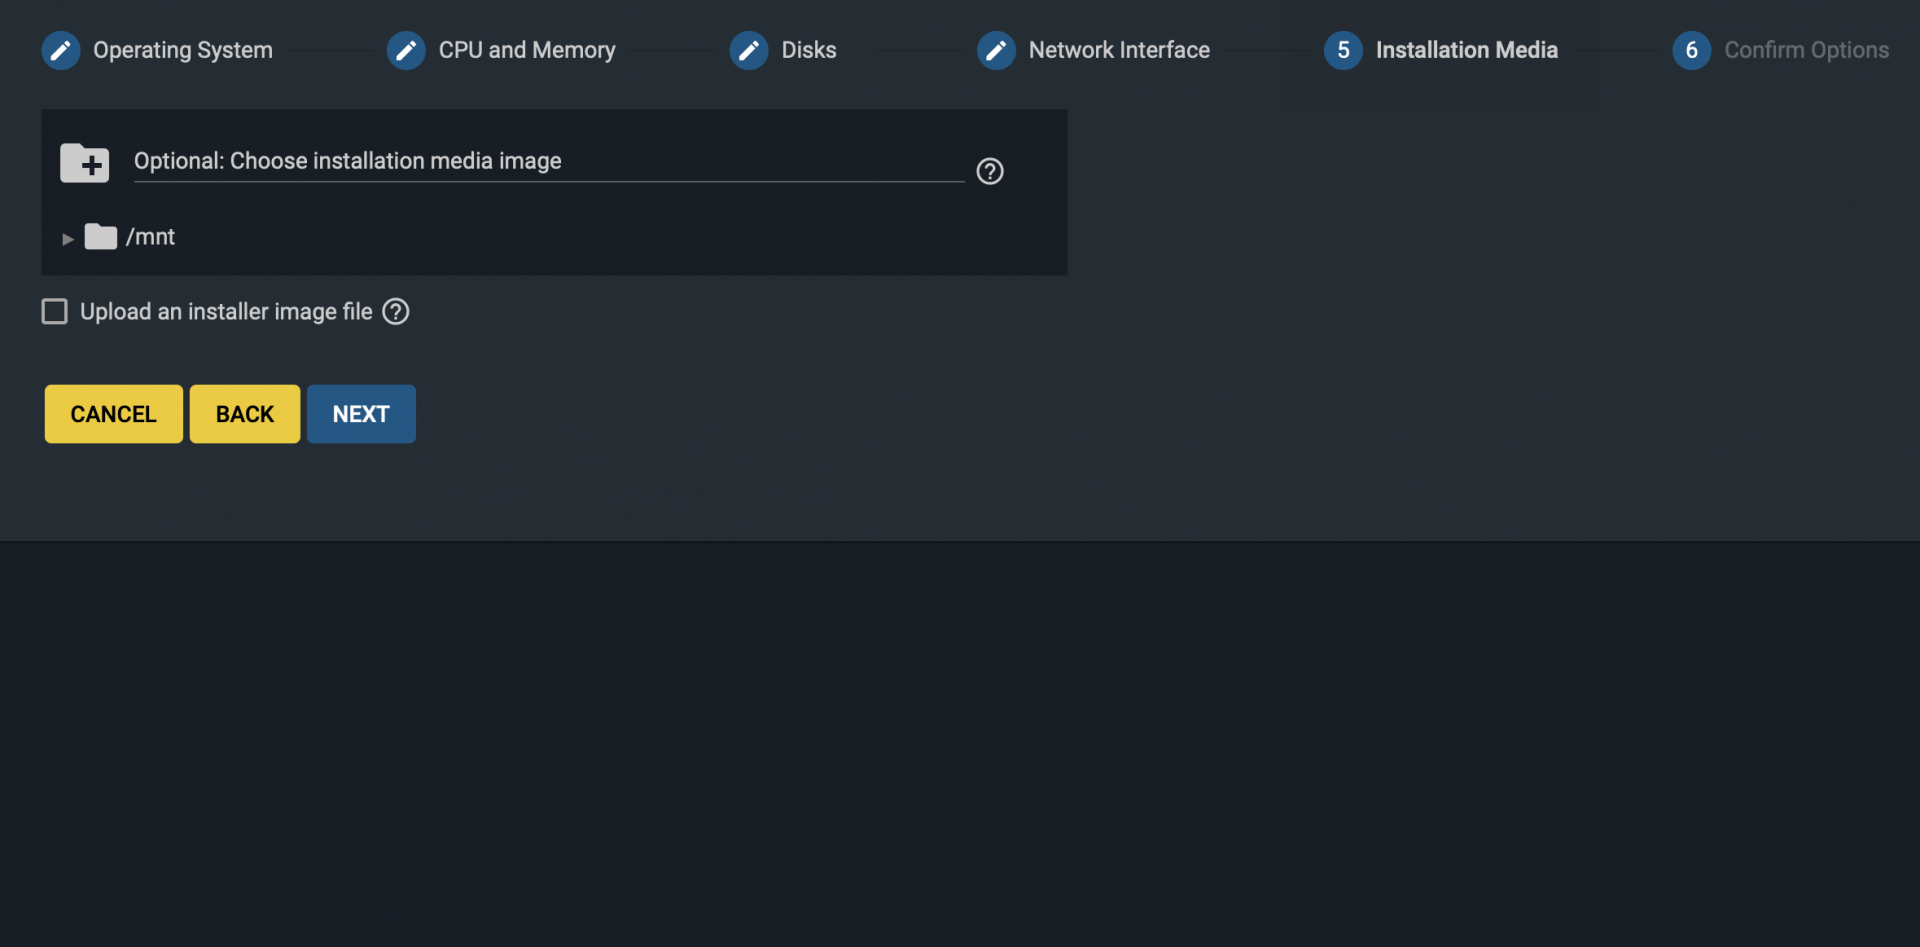1920x947 pixels.
Task: Go to Operating System step
Action: click(x=183, y=50)
